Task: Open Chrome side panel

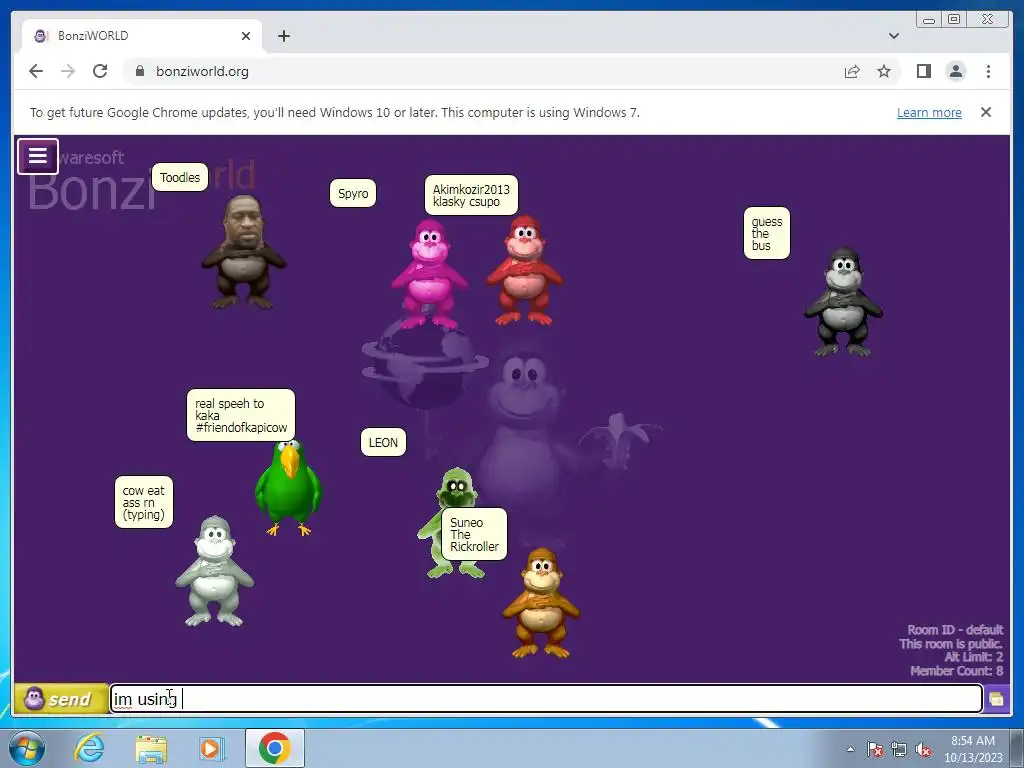Action: pyautogui.click(x=924, y=71)
